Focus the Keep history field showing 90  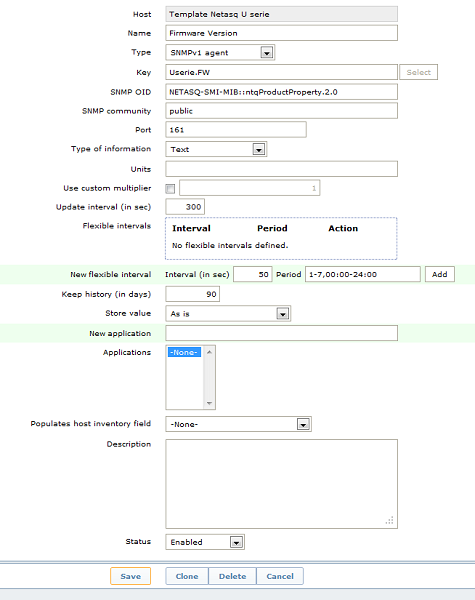click(193, 294)
